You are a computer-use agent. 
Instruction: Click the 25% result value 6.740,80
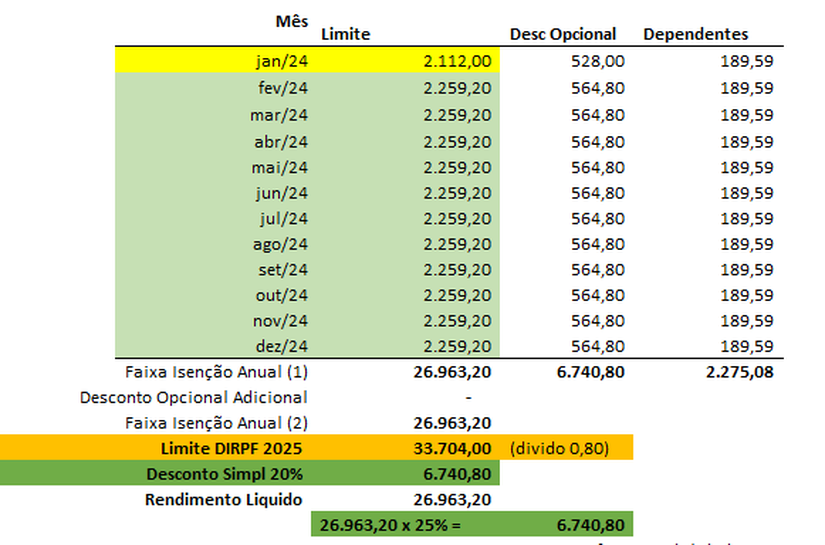point(590,525)
